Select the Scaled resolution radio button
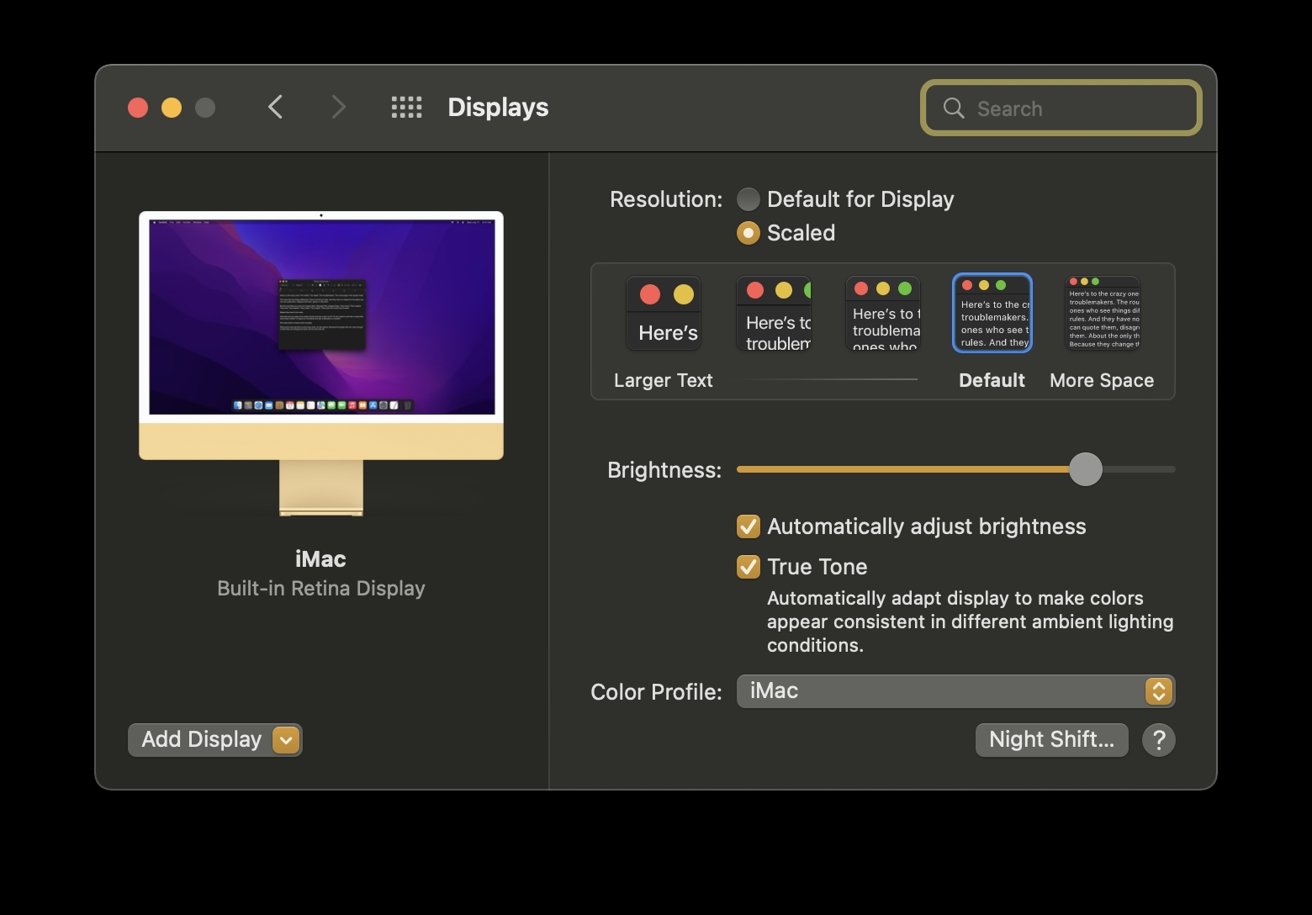 (748, 233)
